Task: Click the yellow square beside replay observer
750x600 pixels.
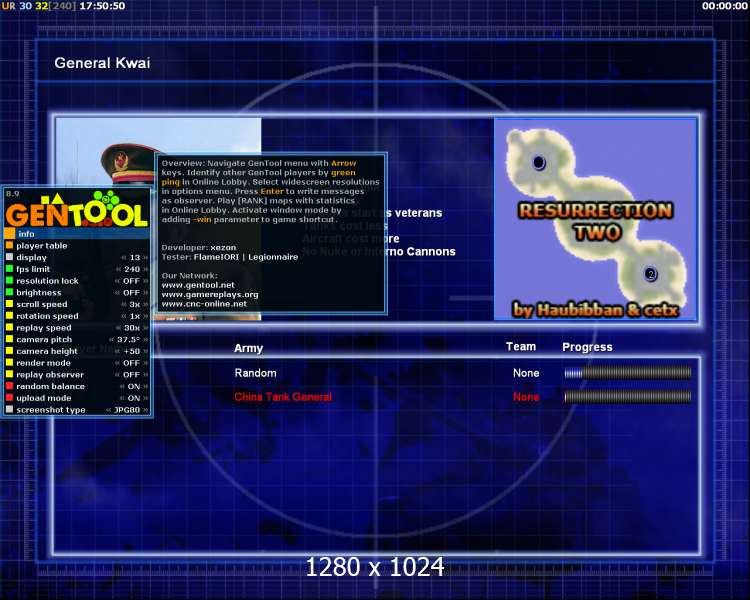Action: [x=9, y=375]
